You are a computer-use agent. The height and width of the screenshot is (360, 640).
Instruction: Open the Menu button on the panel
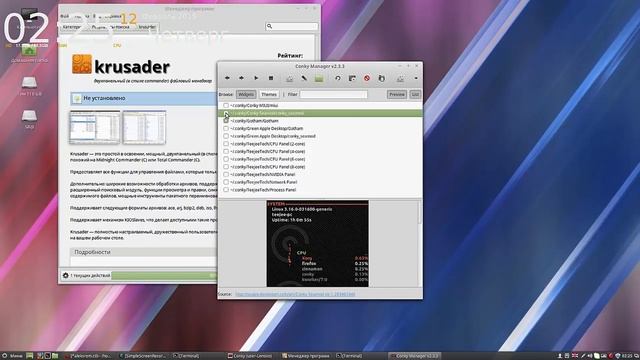[x=12, y=356]
